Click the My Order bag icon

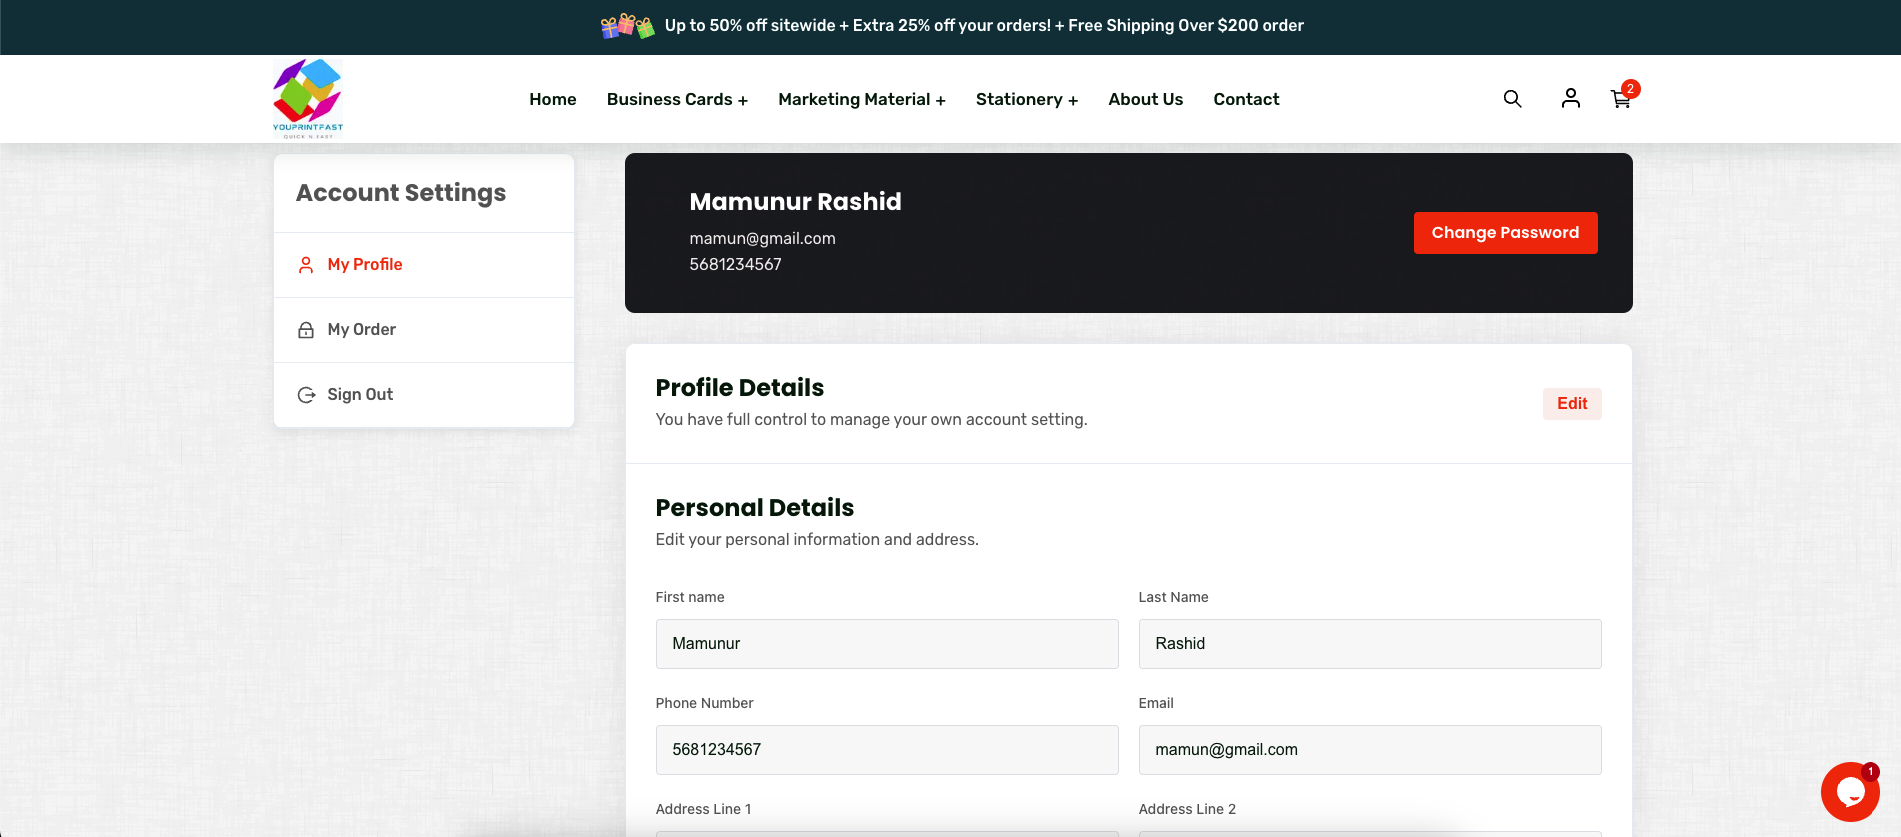point(306,330)
